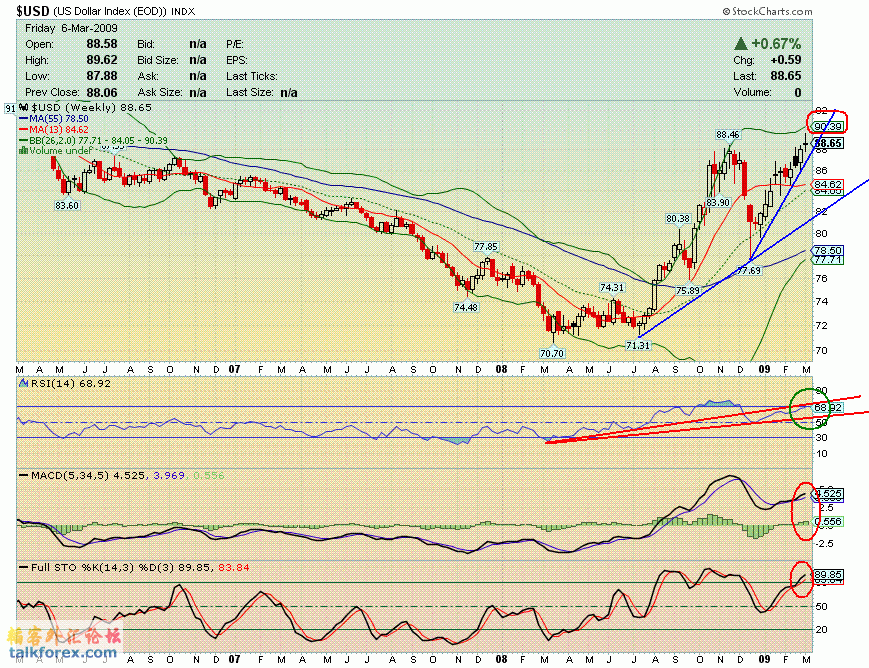Click the green up-triangle gain icon
Image resolution: width=869 pixels, height=668 pixels.
741,43
